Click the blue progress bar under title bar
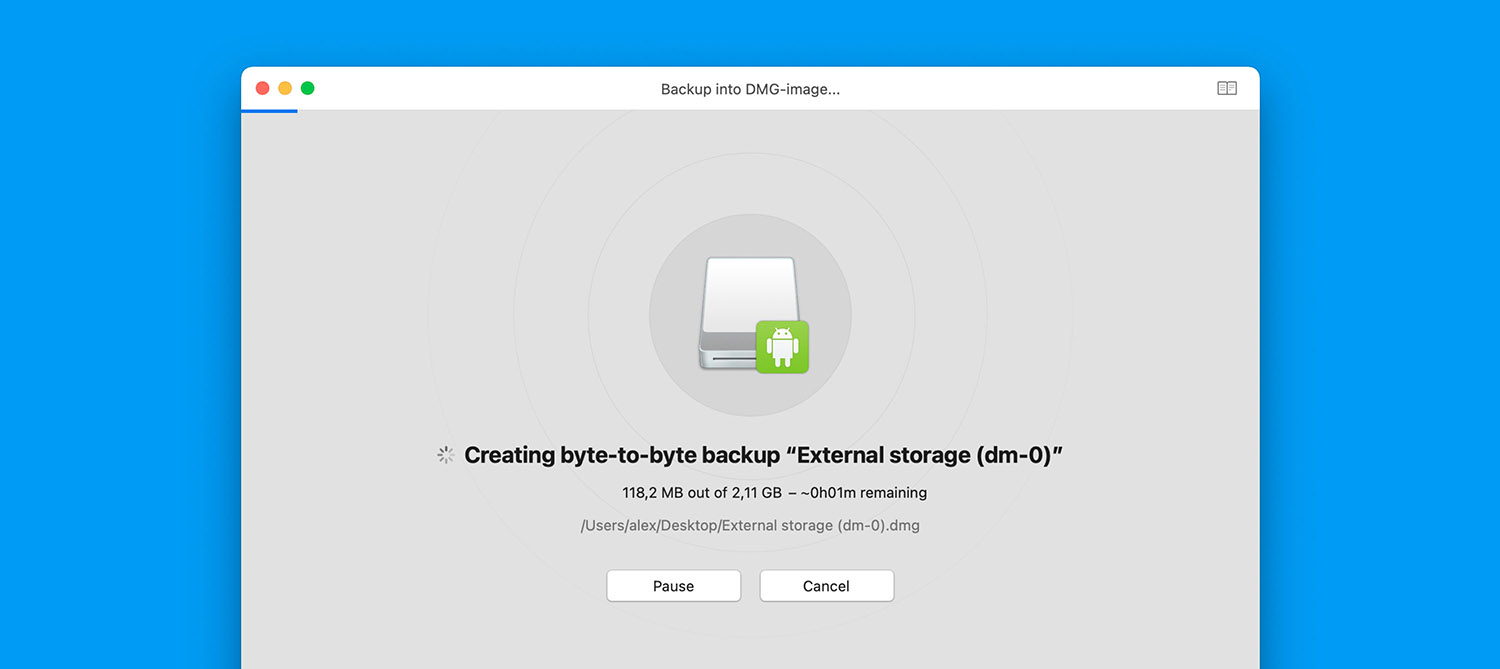Image resolution: width=1500 pixels, height=669 pixels. pyautogui.click(x=269, y=111)
